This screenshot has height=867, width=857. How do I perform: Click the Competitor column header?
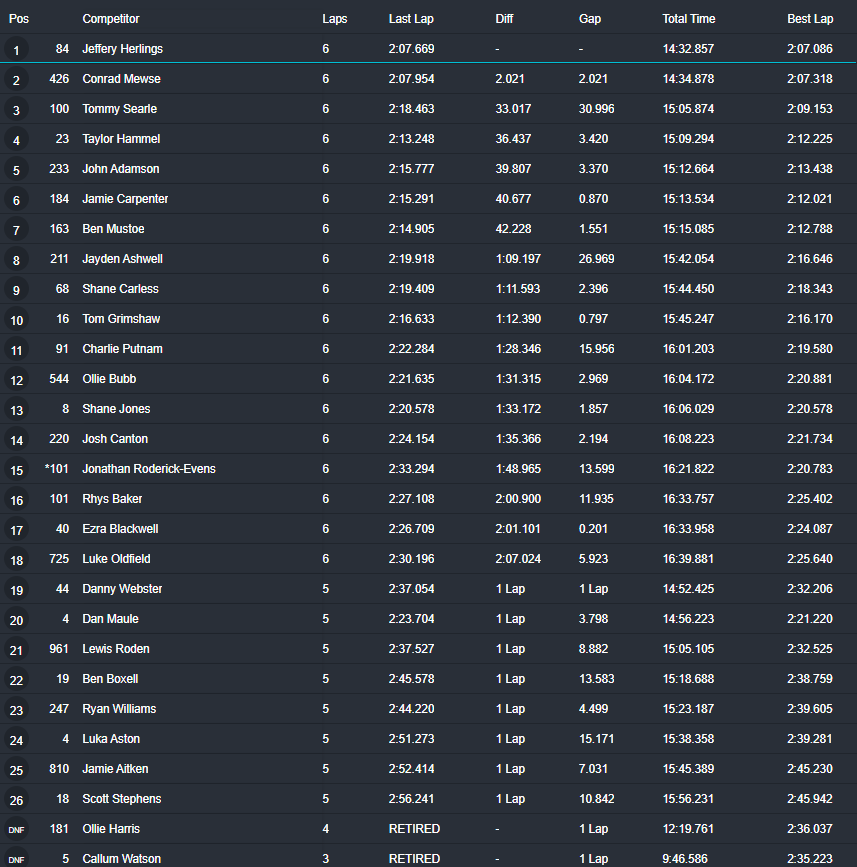[x=111, y=19]
